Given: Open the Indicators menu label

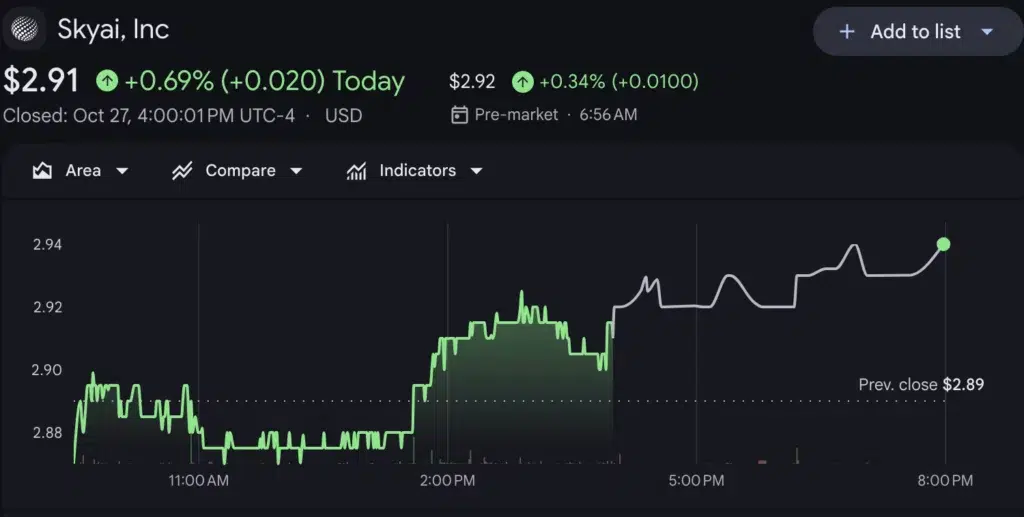Looking at the screenshot, I should click(417, 171).
